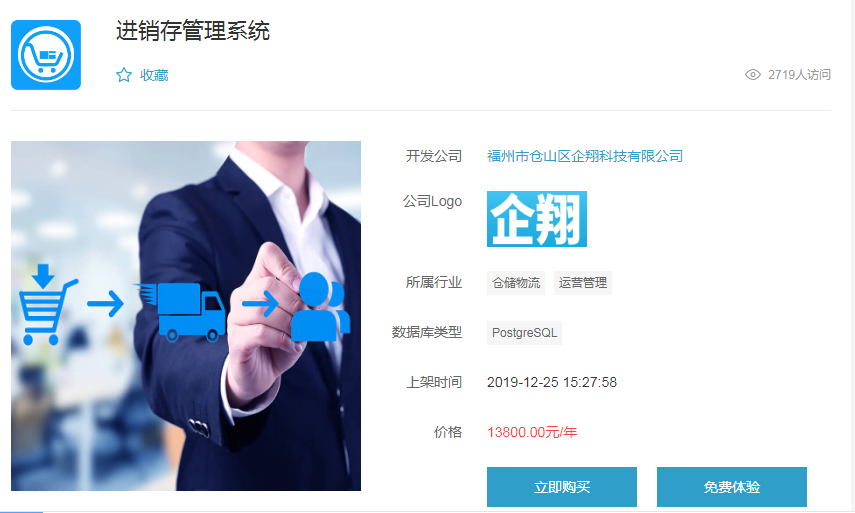Click the 立即购买 button

562,487
